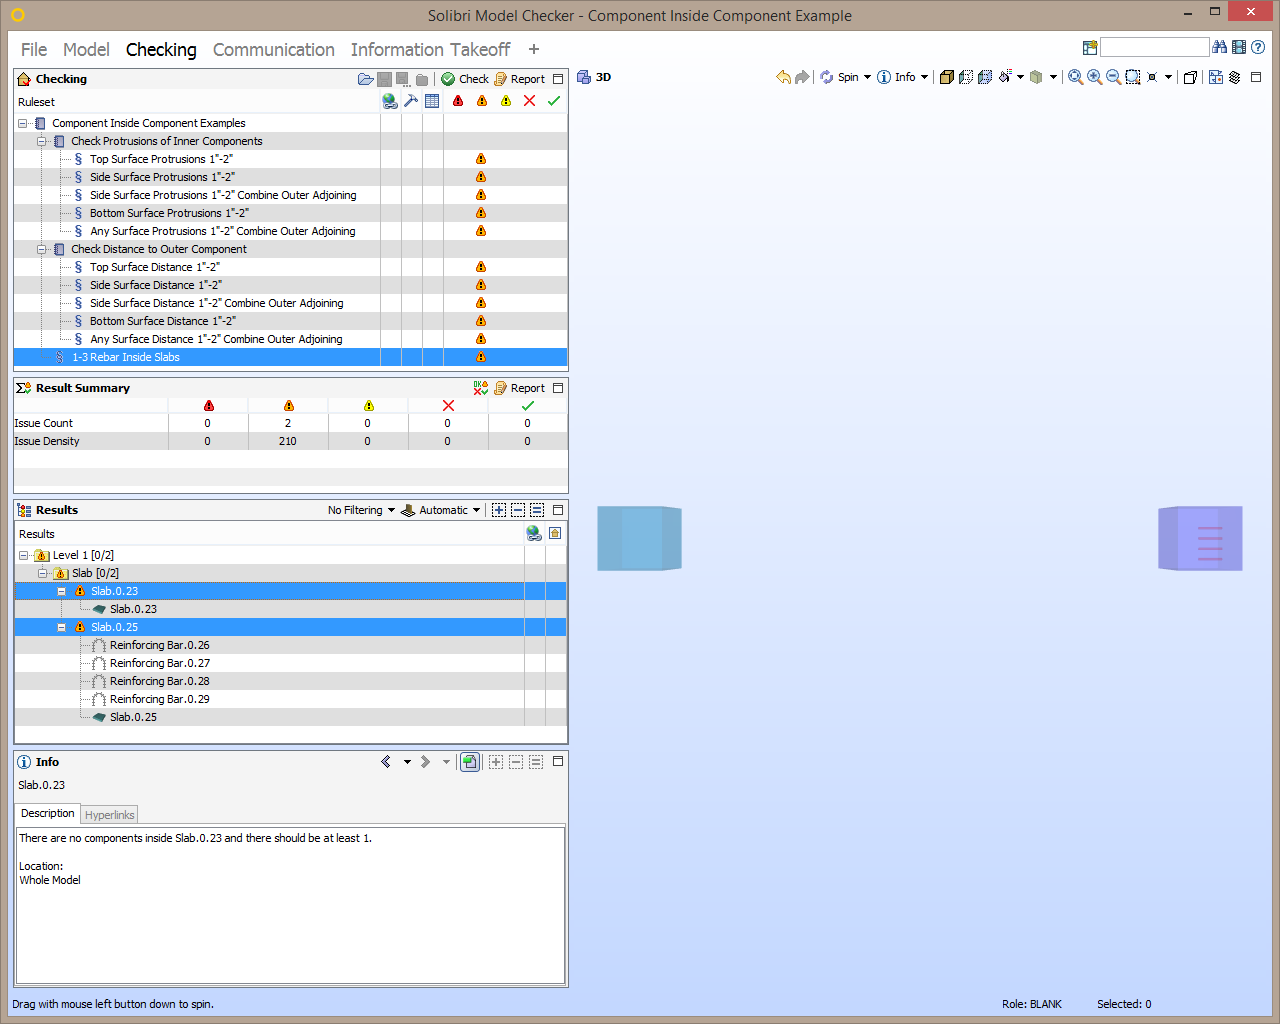Click the table view icon in Ruleset header

[x=432, y=101]
